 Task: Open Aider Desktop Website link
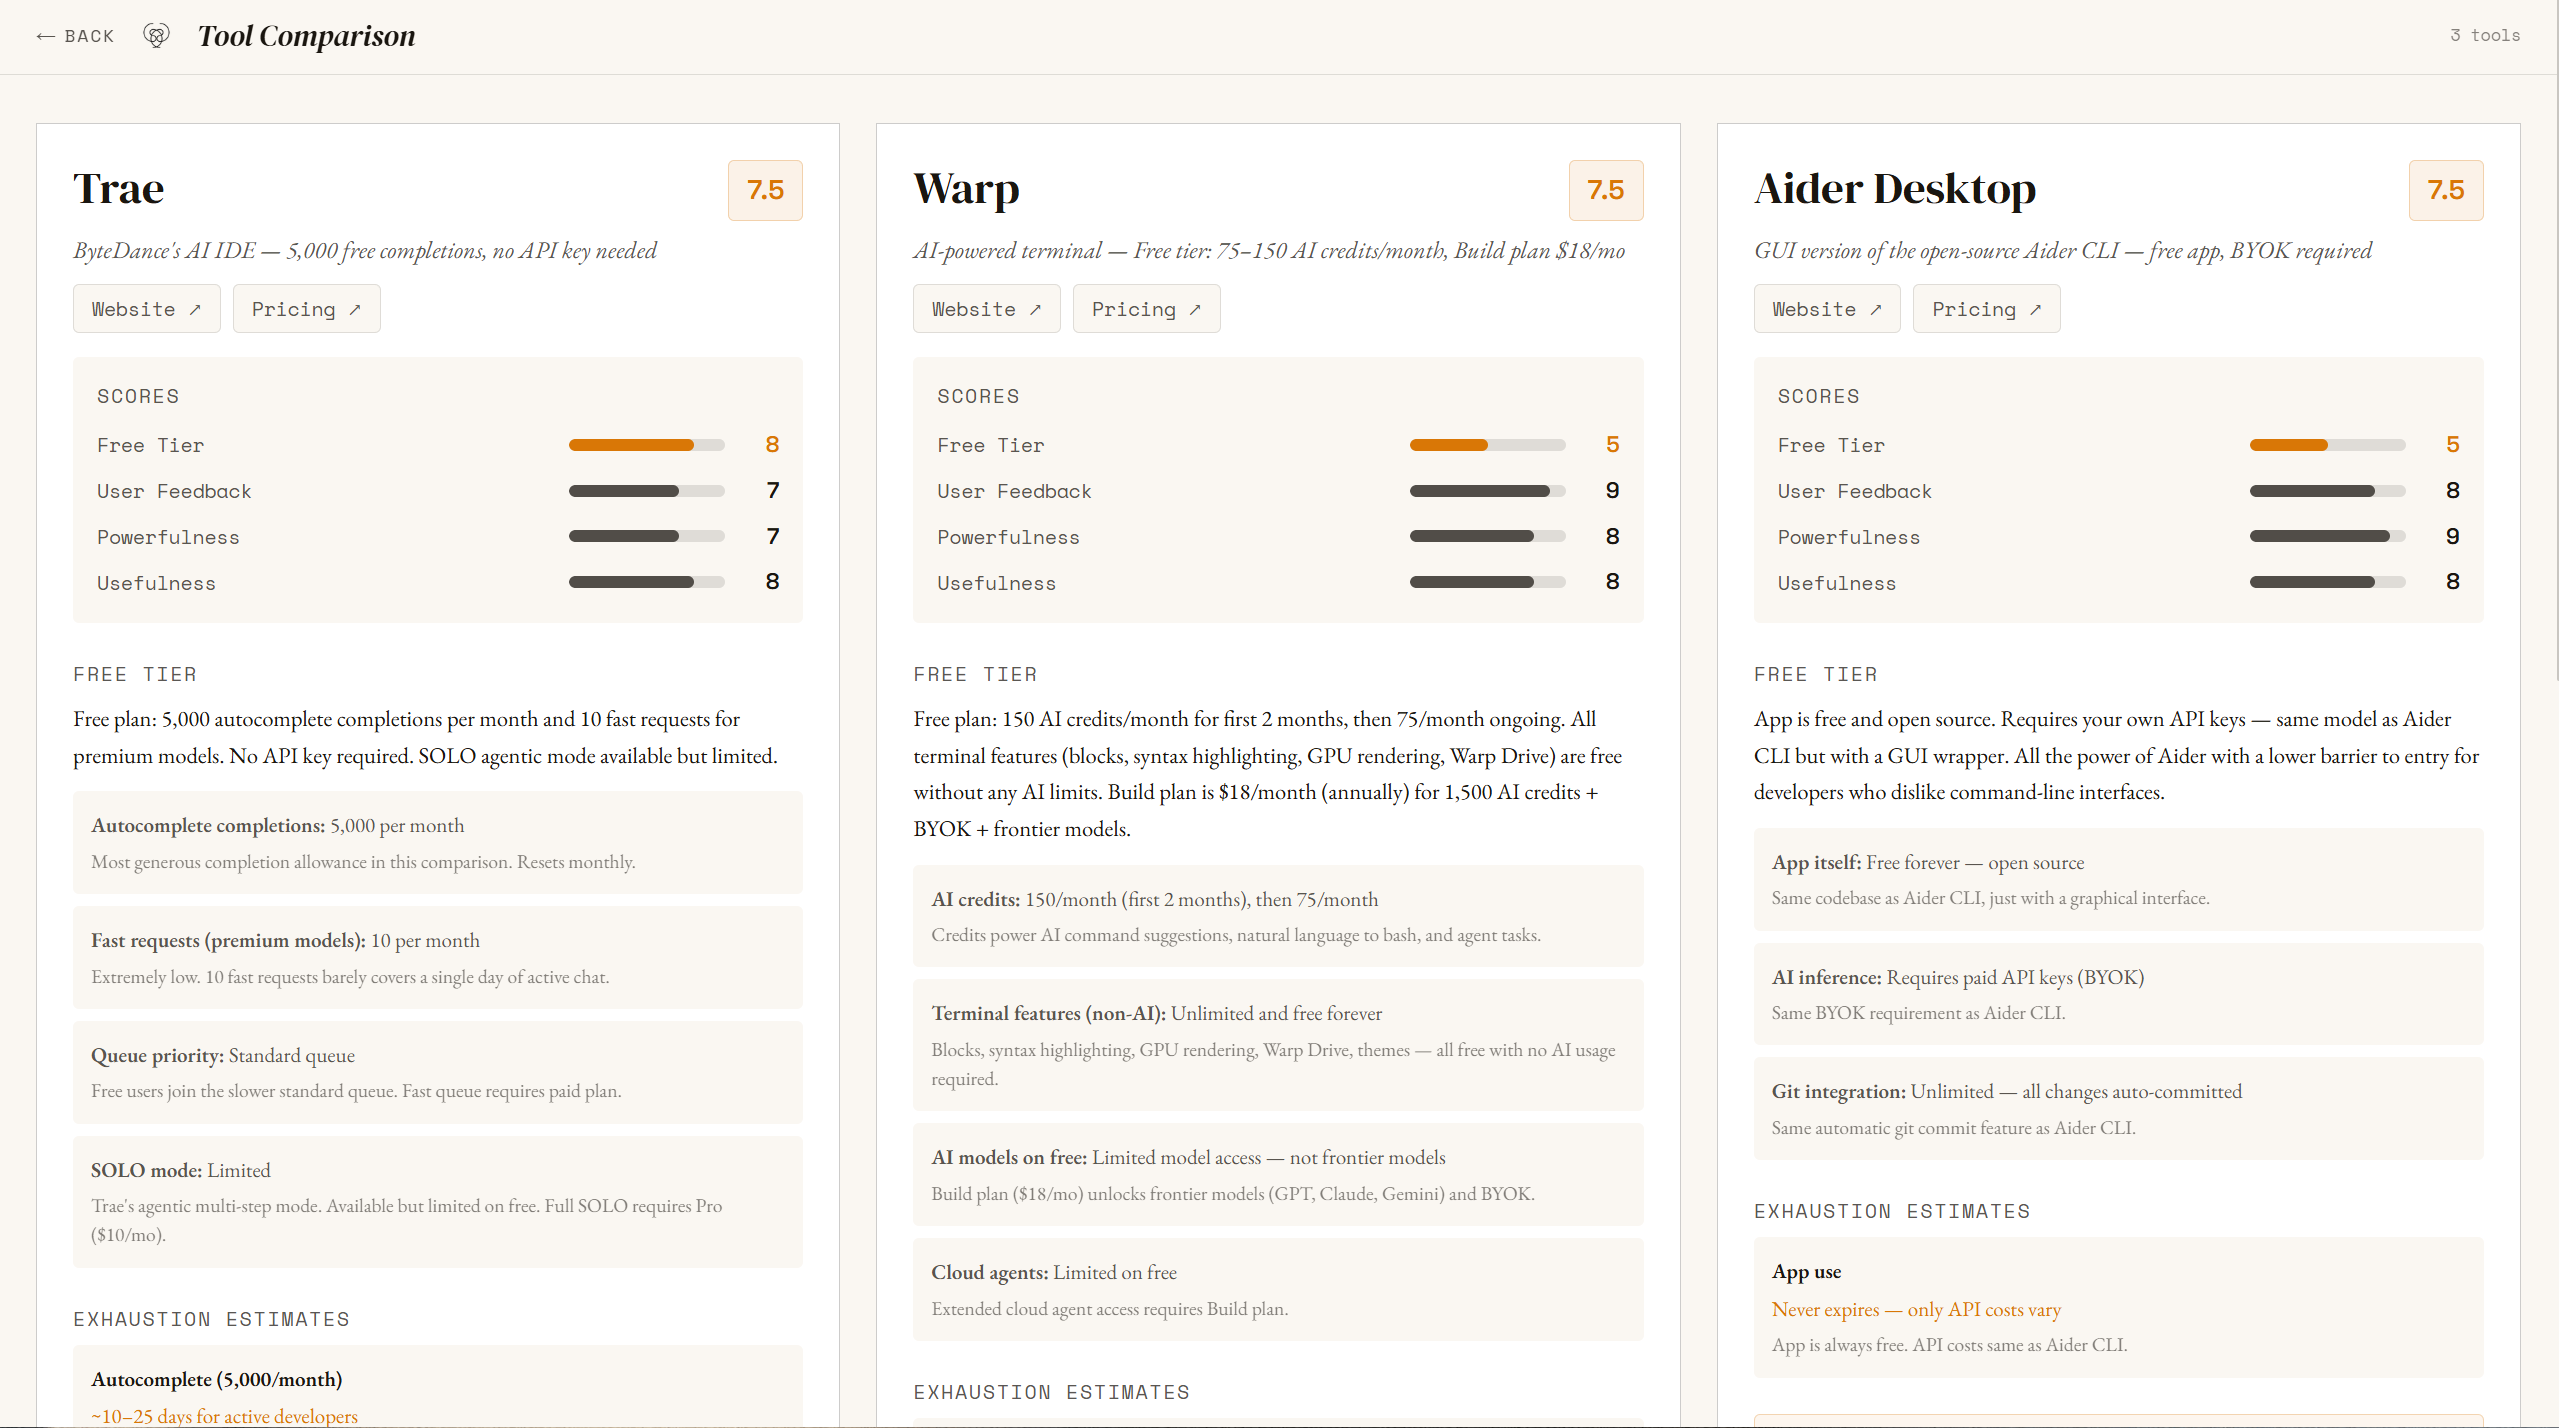coord(1826,309)
